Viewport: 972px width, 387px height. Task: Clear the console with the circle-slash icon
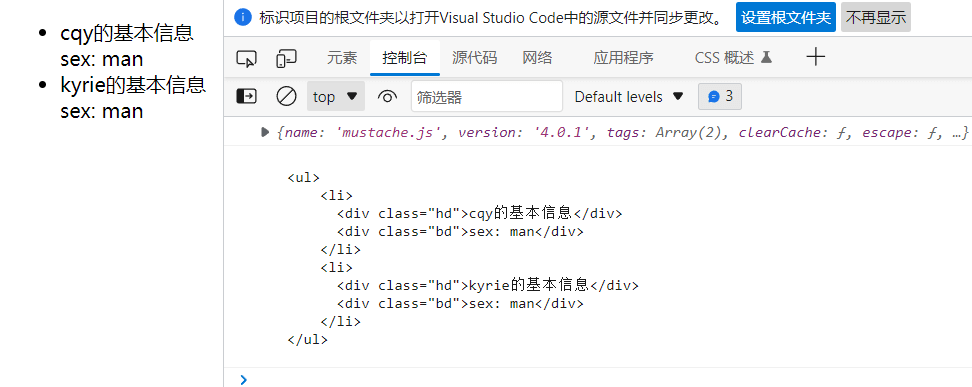coord(286,97)
